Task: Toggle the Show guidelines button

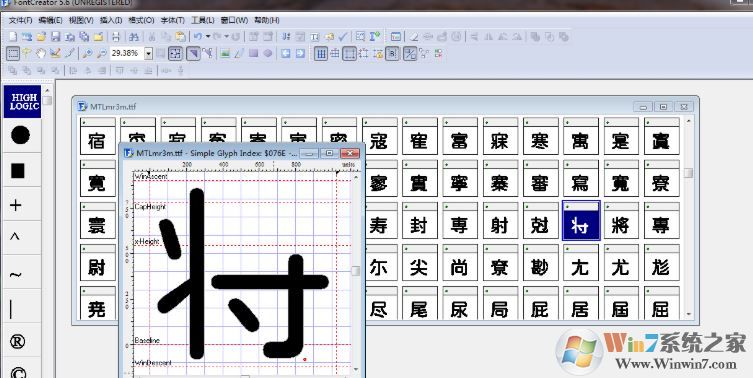Action: [335, 53]
